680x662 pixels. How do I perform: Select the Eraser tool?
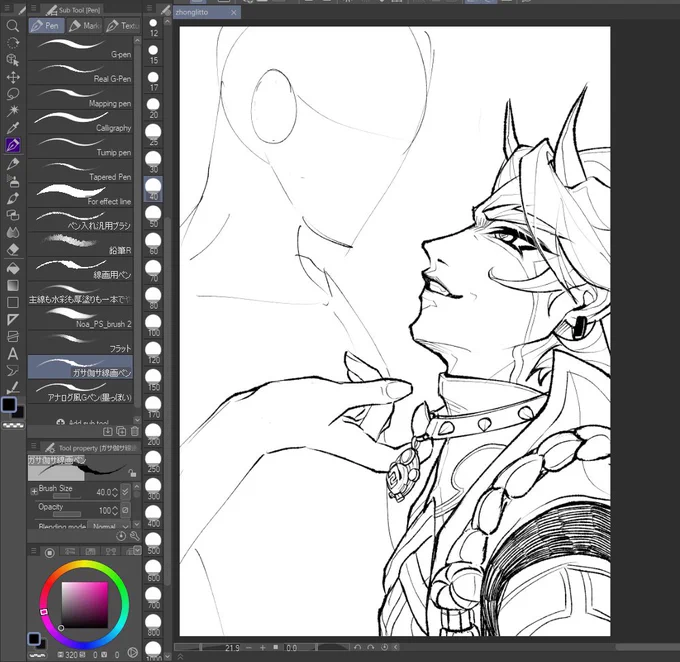click(13, 250)
